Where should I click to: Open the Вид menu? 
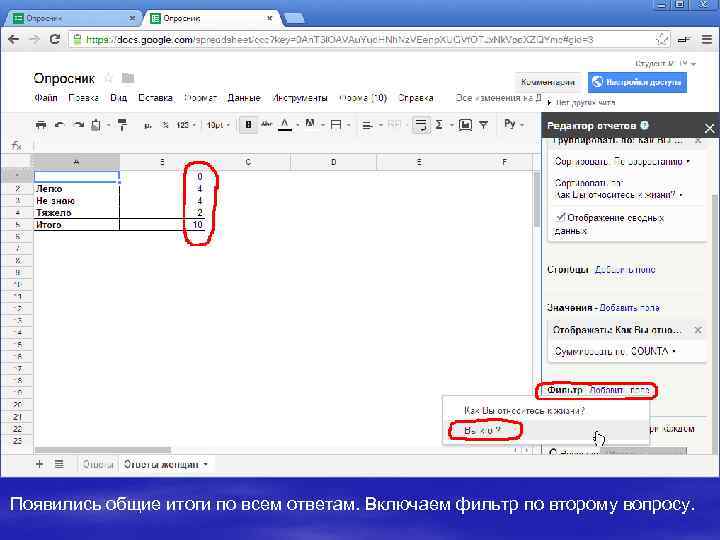tap(118, 98)
